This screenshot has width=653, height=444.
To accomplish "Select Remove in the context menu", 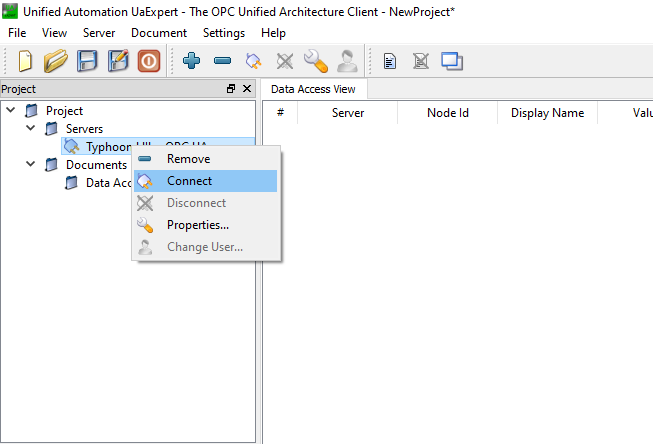I will tap(188, 159).
